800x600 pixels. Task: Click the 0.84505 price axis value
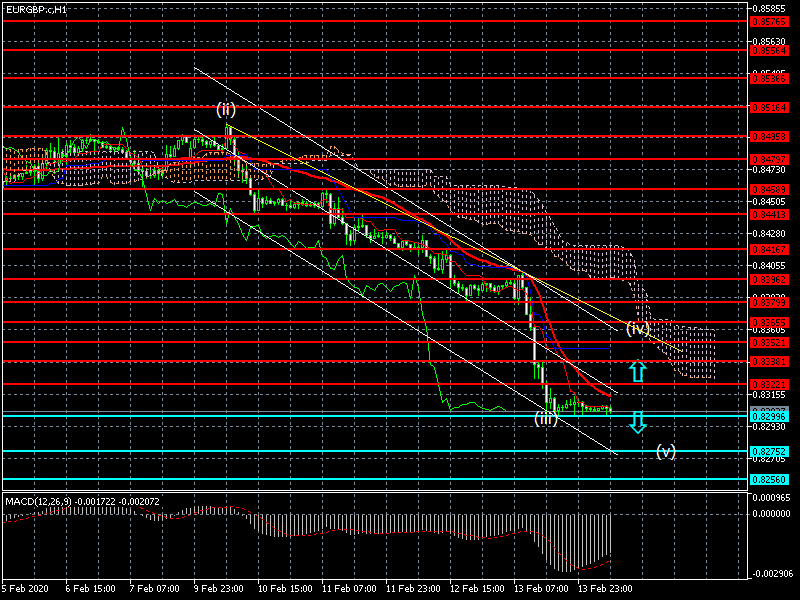click(769, 202)
